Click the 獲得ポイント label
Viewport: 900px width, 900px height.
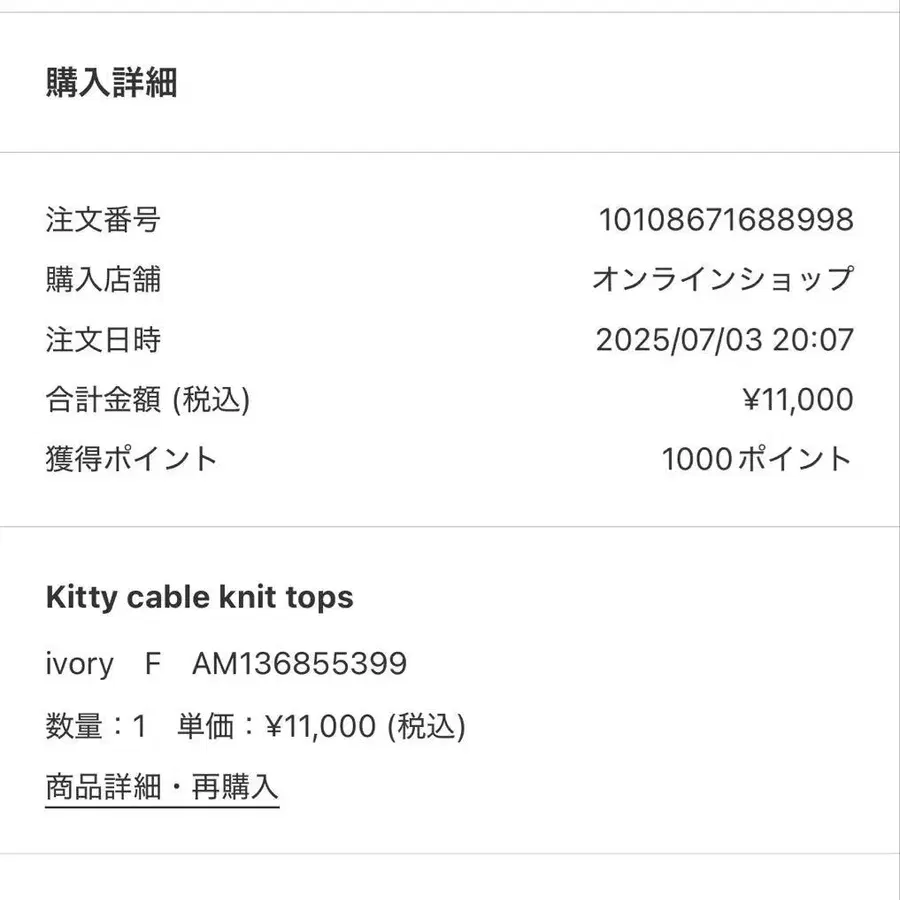[131, 460]
